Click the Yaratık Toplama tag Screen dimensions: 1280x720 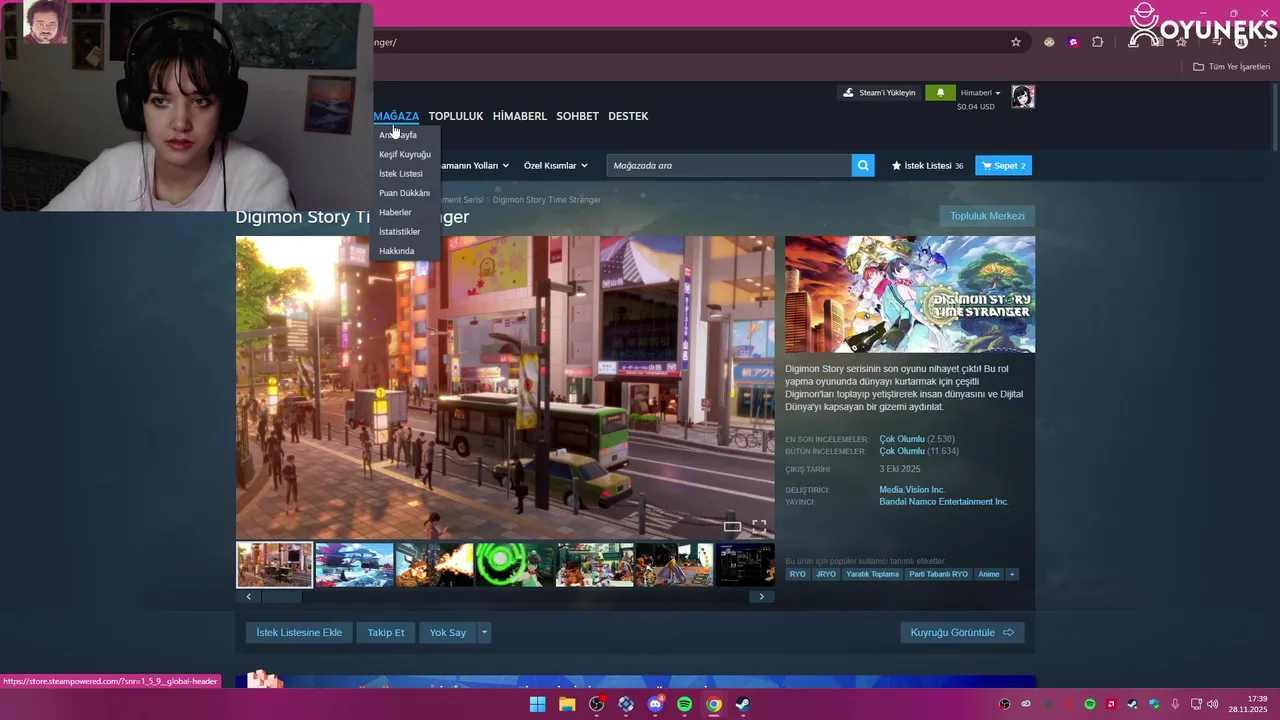(x=872, y=574)
